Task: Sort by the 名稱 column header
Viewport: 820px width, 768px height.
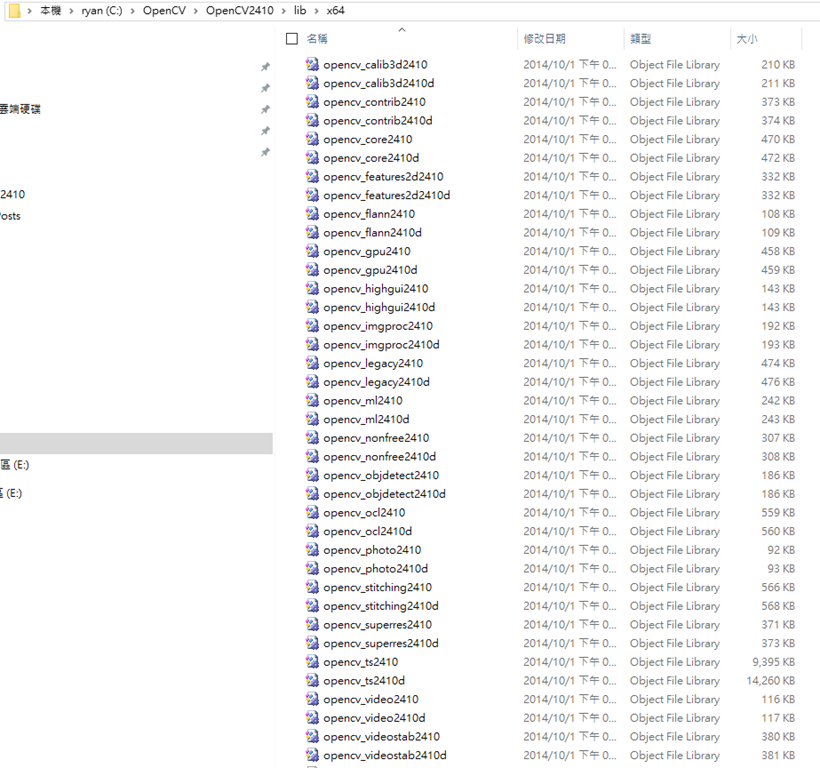Action: [x=317, y=39]
